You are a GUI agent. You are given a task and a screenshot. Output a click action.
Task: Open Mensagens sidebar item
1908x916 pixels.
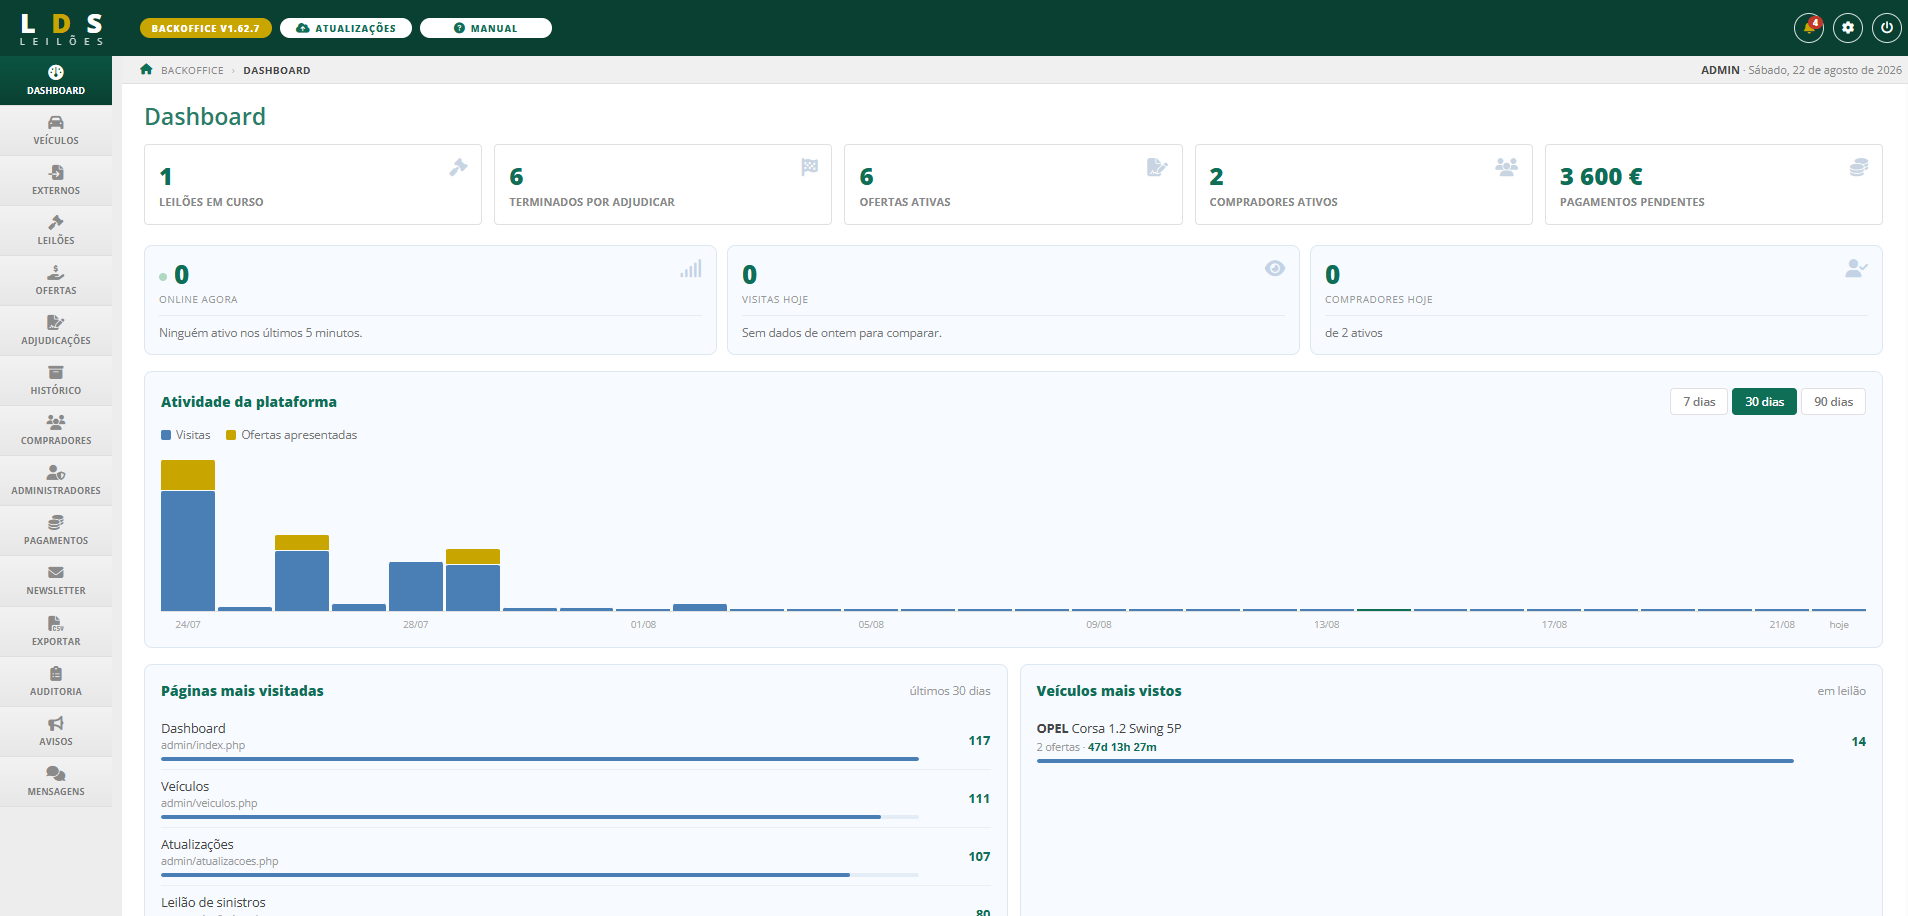pyautogui.click(x=56, y=782)
